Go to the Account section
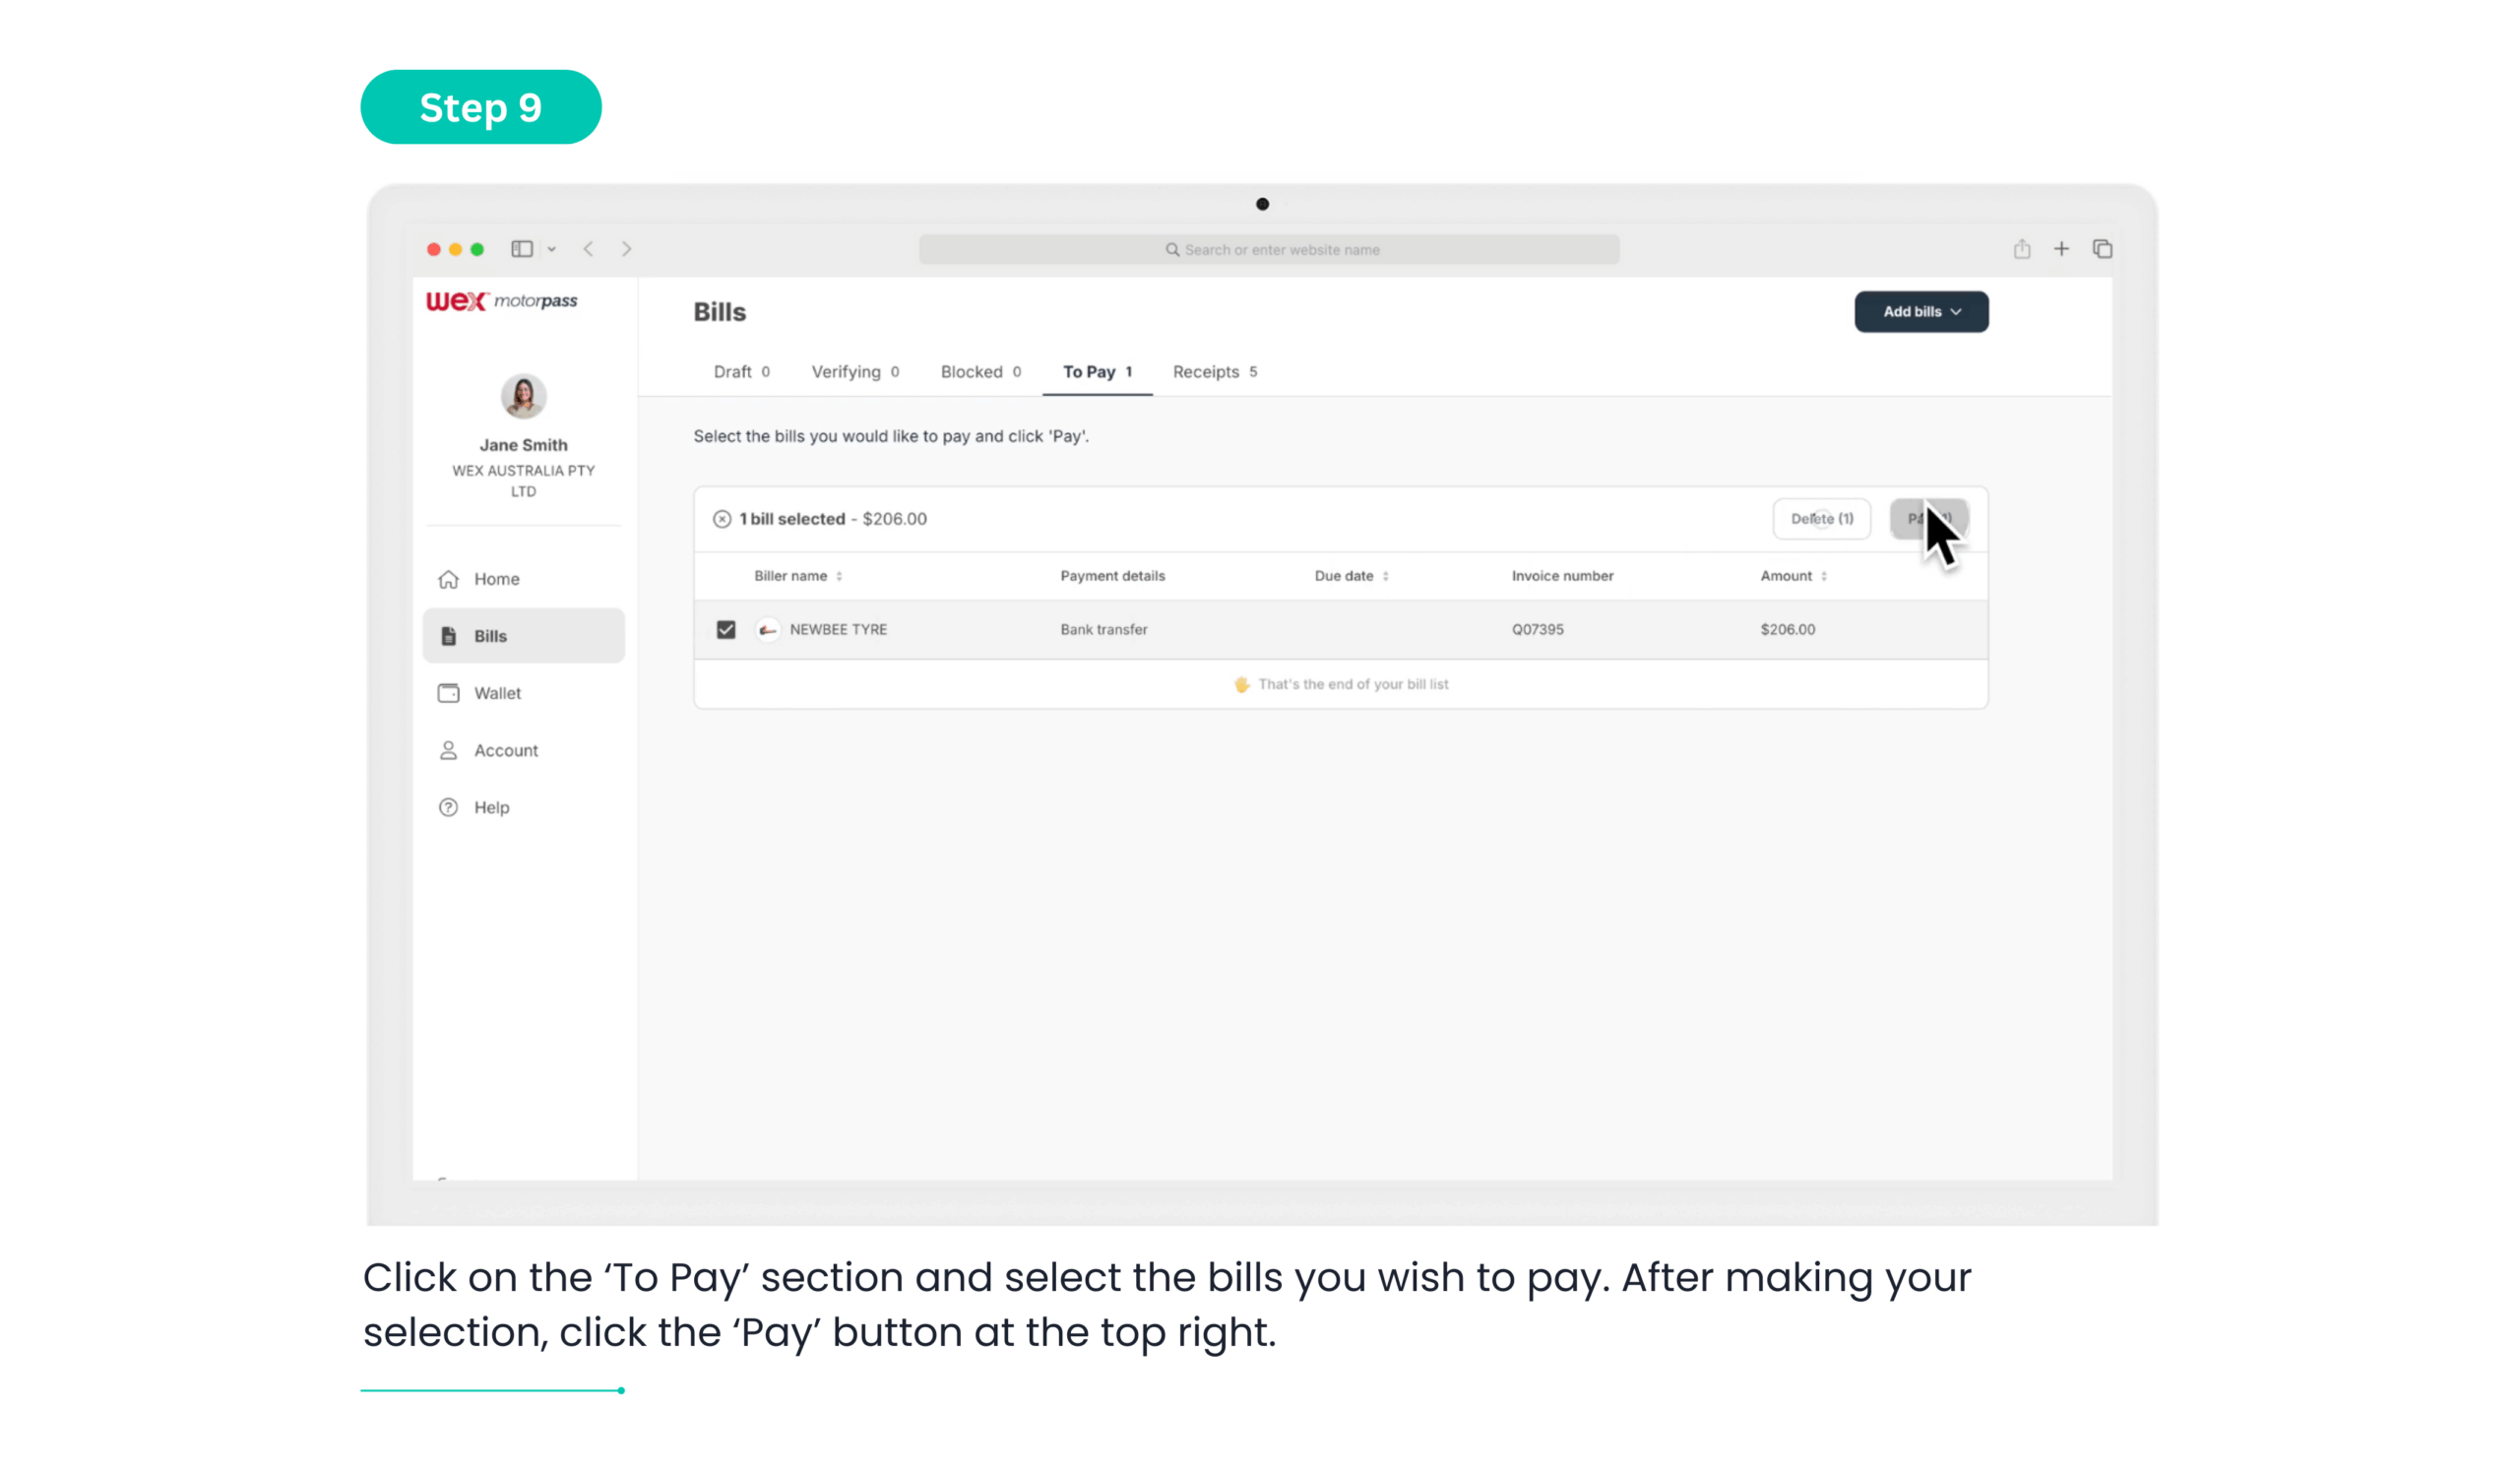The width and height of the screenshot is (2520, 1474). point(505,750)
